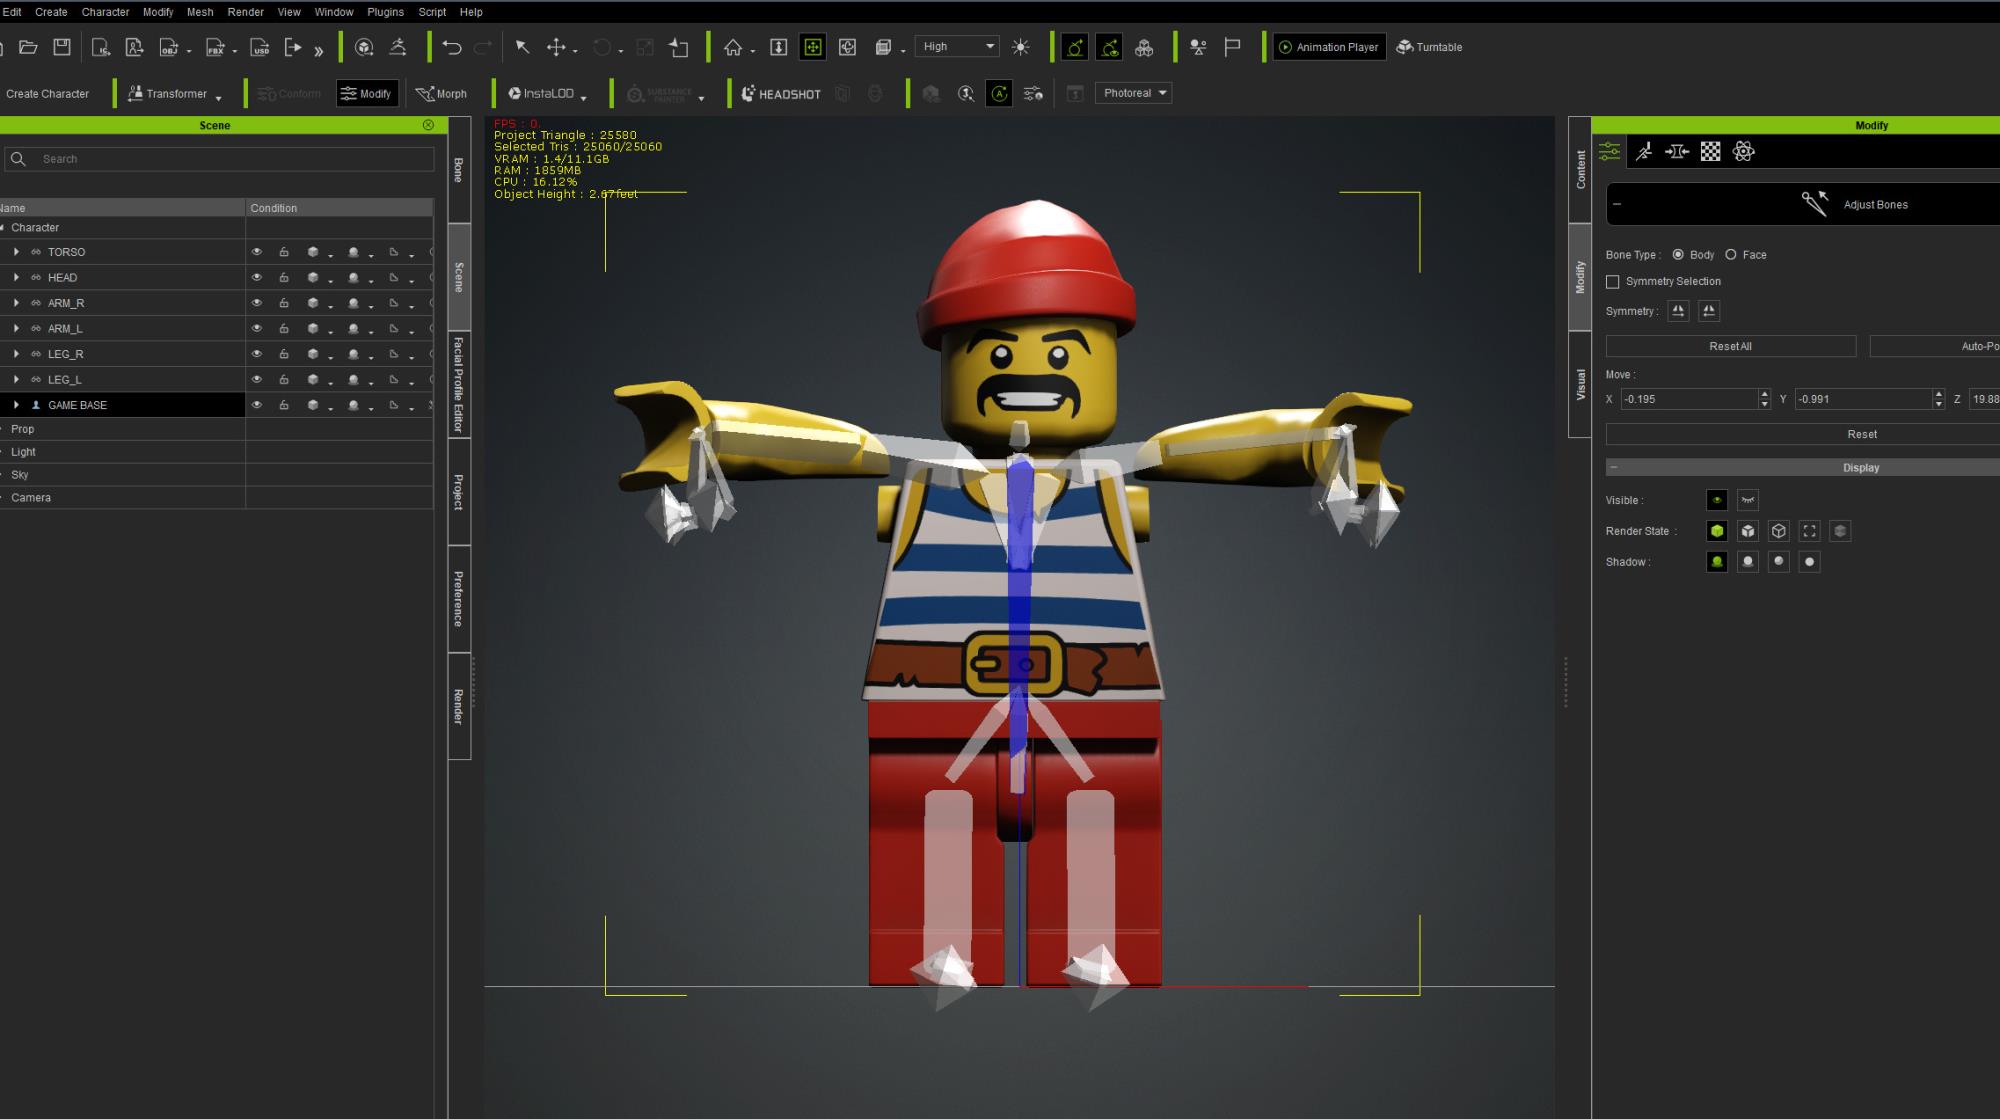Image resolution: width=2000 pixels, height=1119 pixels.
Task: Choose the Select arrow tool
Action: (x=522, y=47)
